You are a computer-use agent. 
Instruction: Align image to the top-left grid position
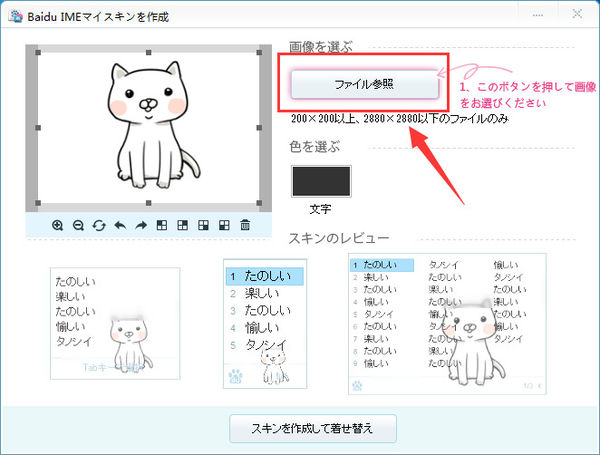(162, 225)
